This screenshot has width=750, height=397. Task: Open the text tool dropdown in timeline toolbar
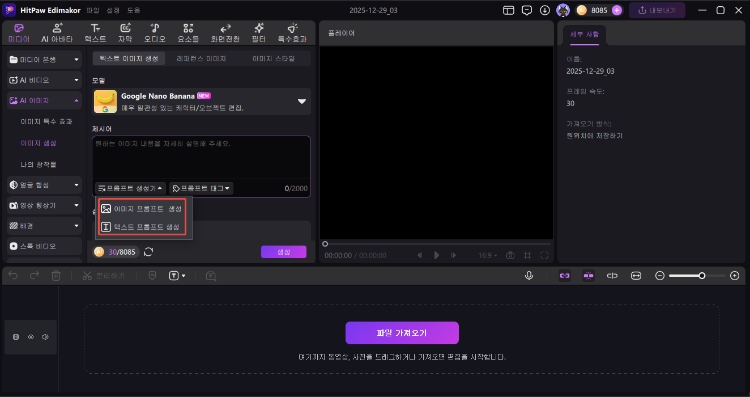pos(176,276)
